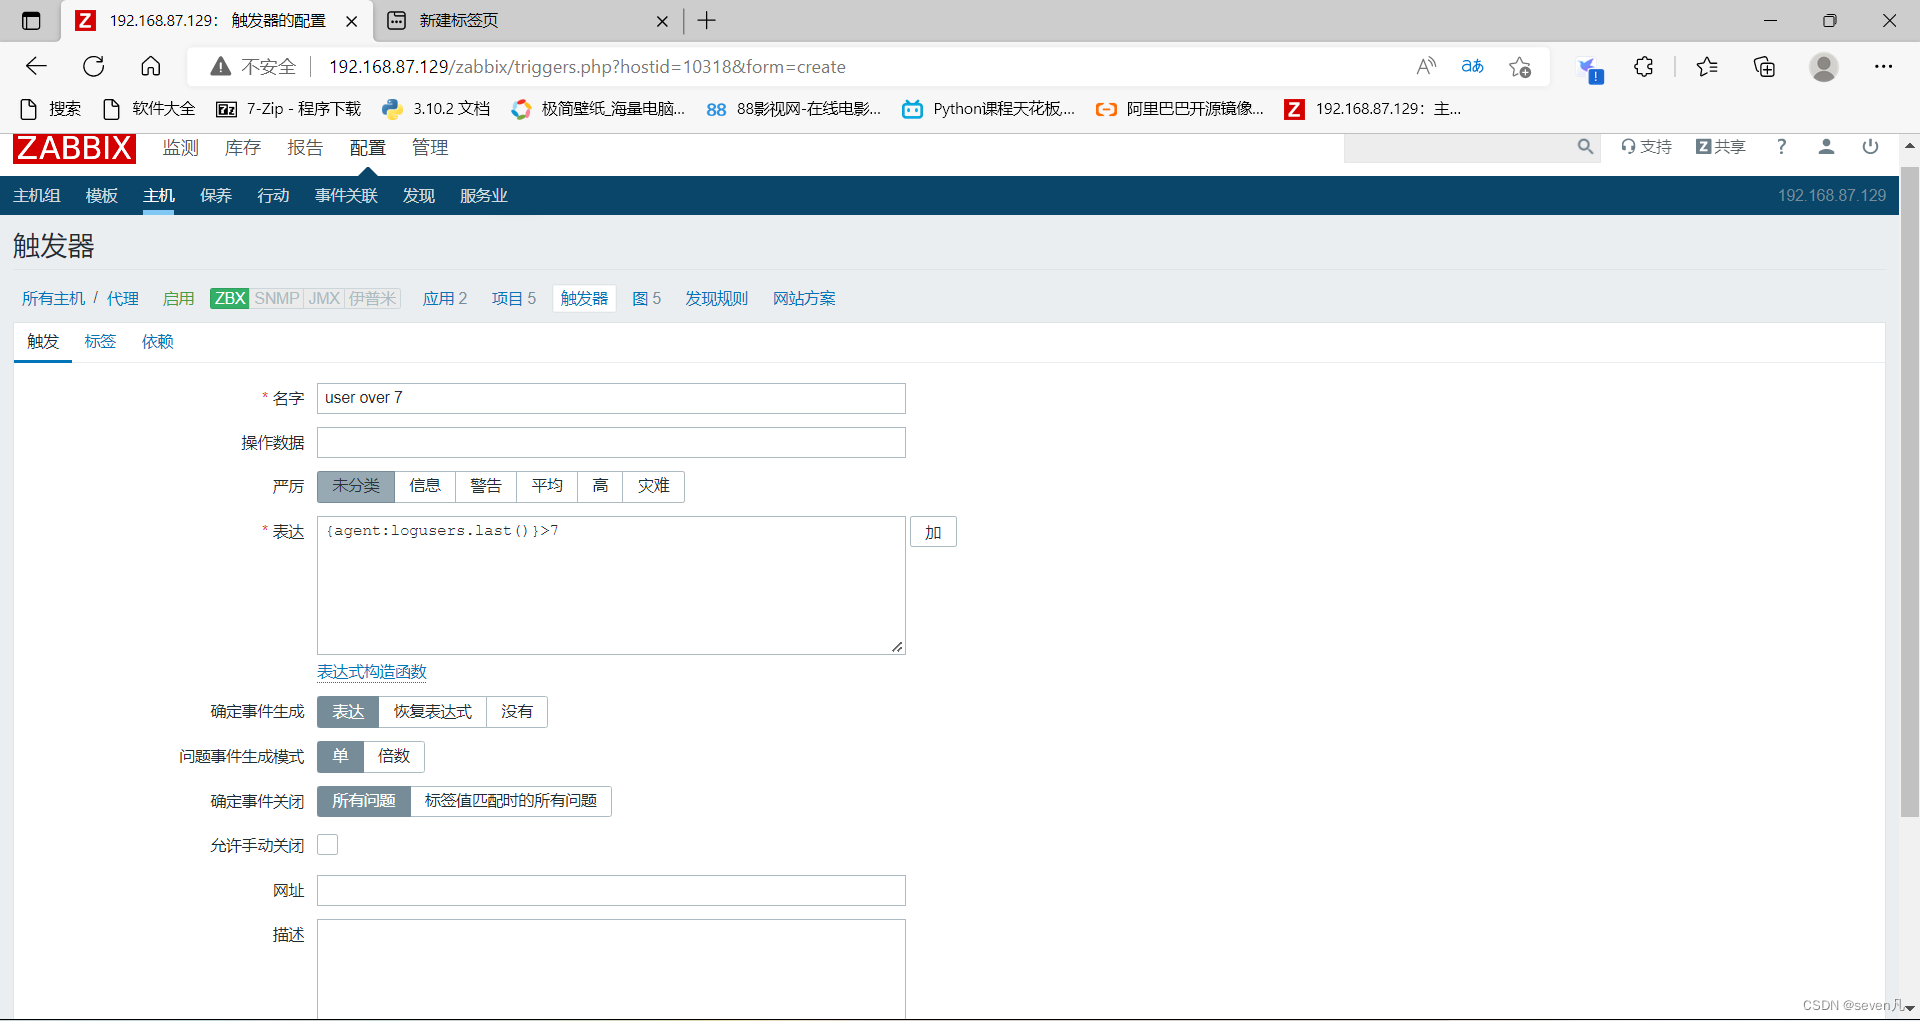1920x1021 pixels.
Task: Select severity 警告
Action: point(486,486)
